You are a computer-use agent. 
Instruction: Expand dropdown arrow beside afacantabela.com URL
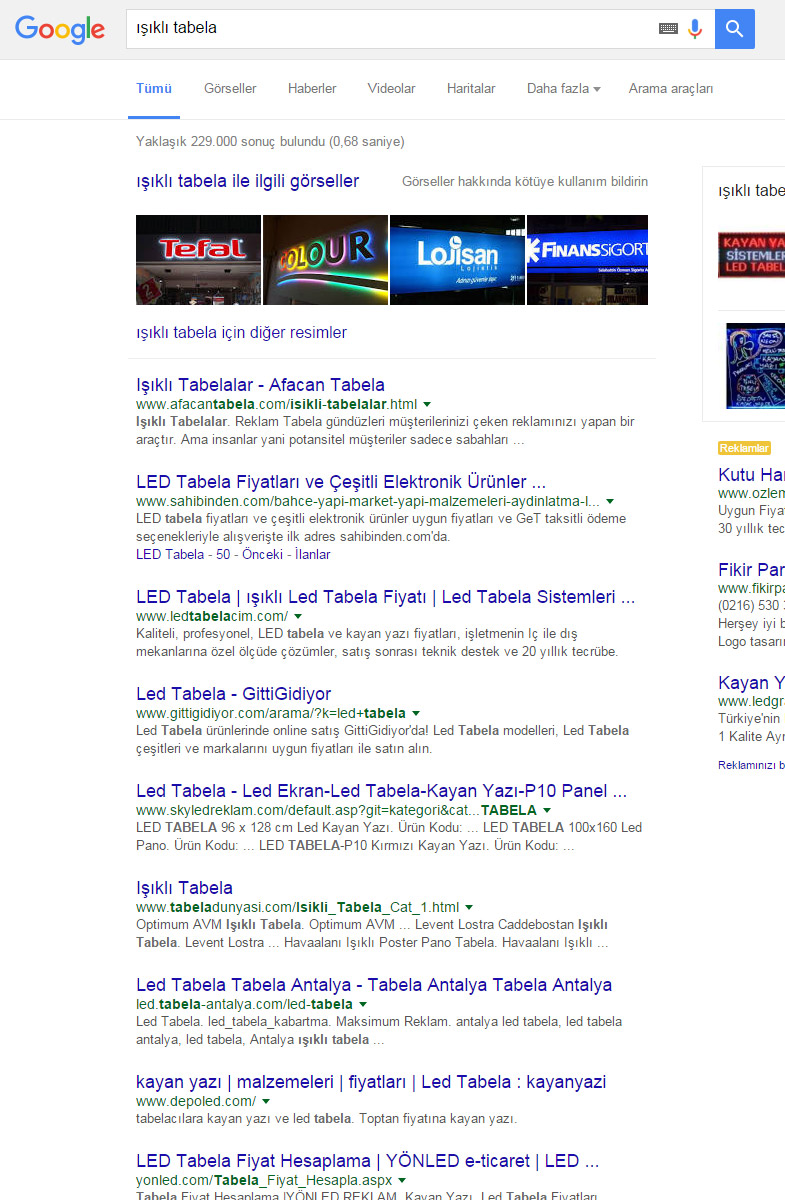click(x=427, y=404)
